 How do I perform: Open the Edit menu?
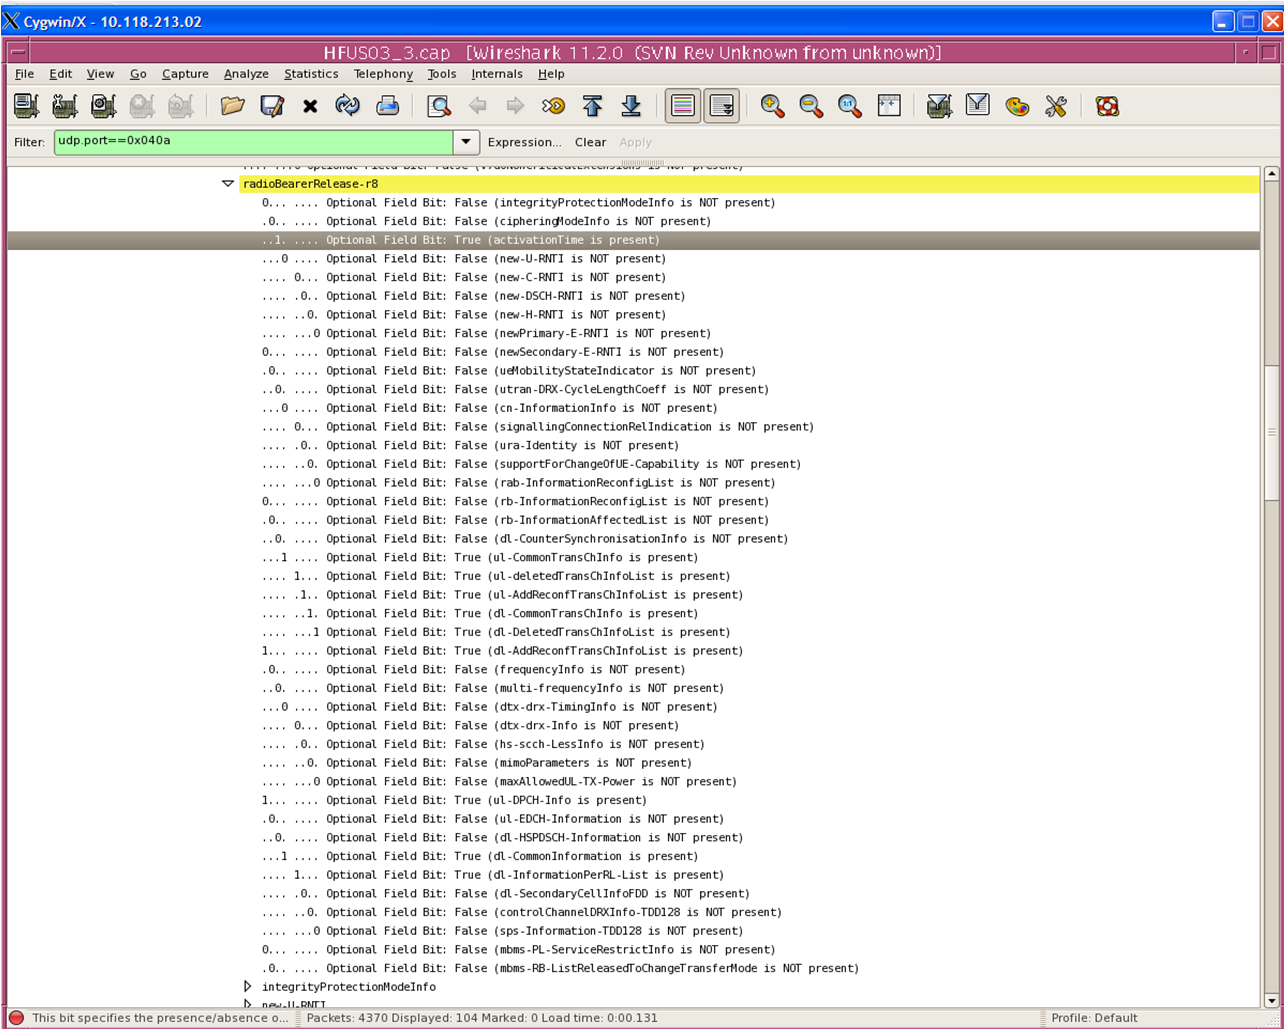(61, 74)
